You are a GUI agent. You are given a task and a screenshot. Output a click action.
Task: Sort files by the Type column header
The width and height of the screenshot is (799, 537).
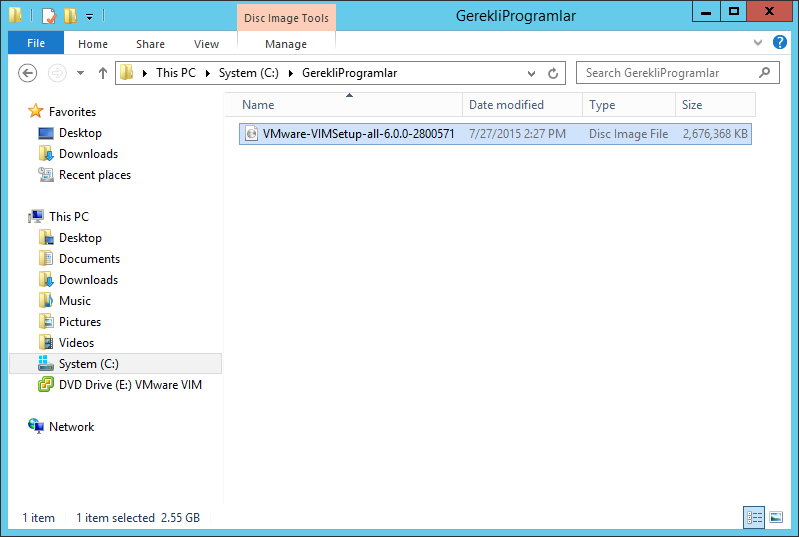coord(629,104)
